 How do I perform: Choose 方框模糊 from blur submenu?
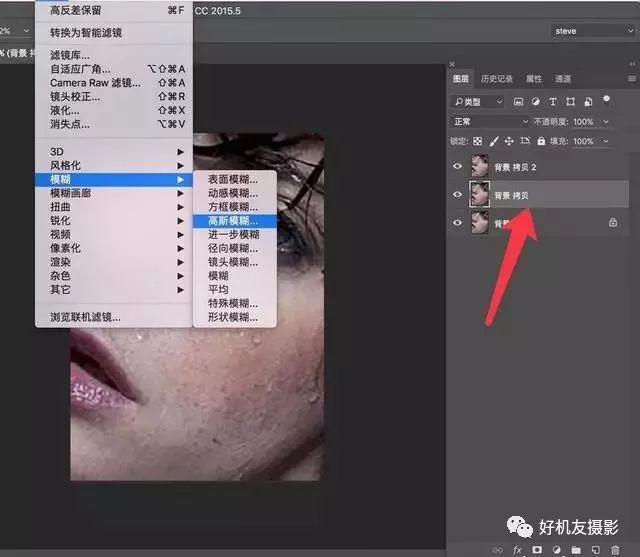235,207
